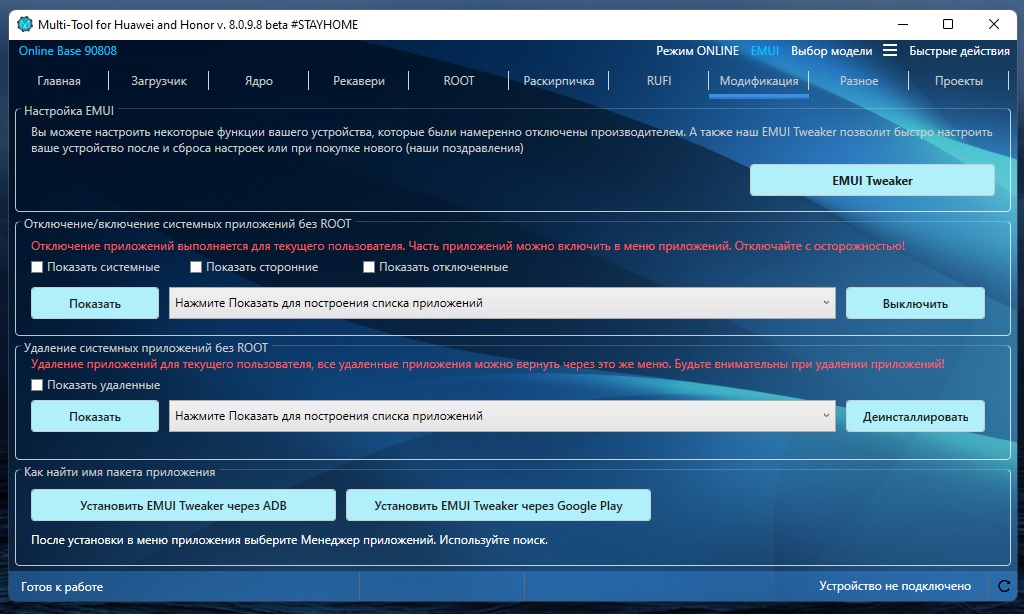The image size is (1024, 614).
Task: Open Быстрые действия text in the header
Action: (959, 51)
